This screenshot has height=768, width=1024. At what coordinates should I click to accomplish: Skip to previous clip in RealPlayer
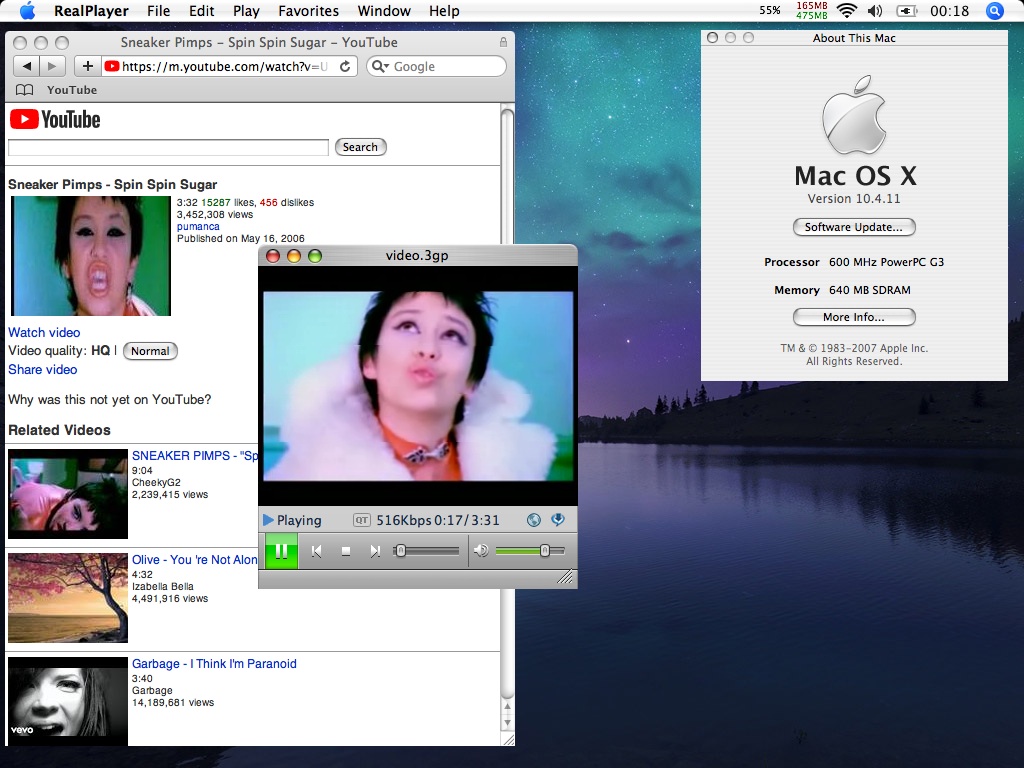(317, 551)
